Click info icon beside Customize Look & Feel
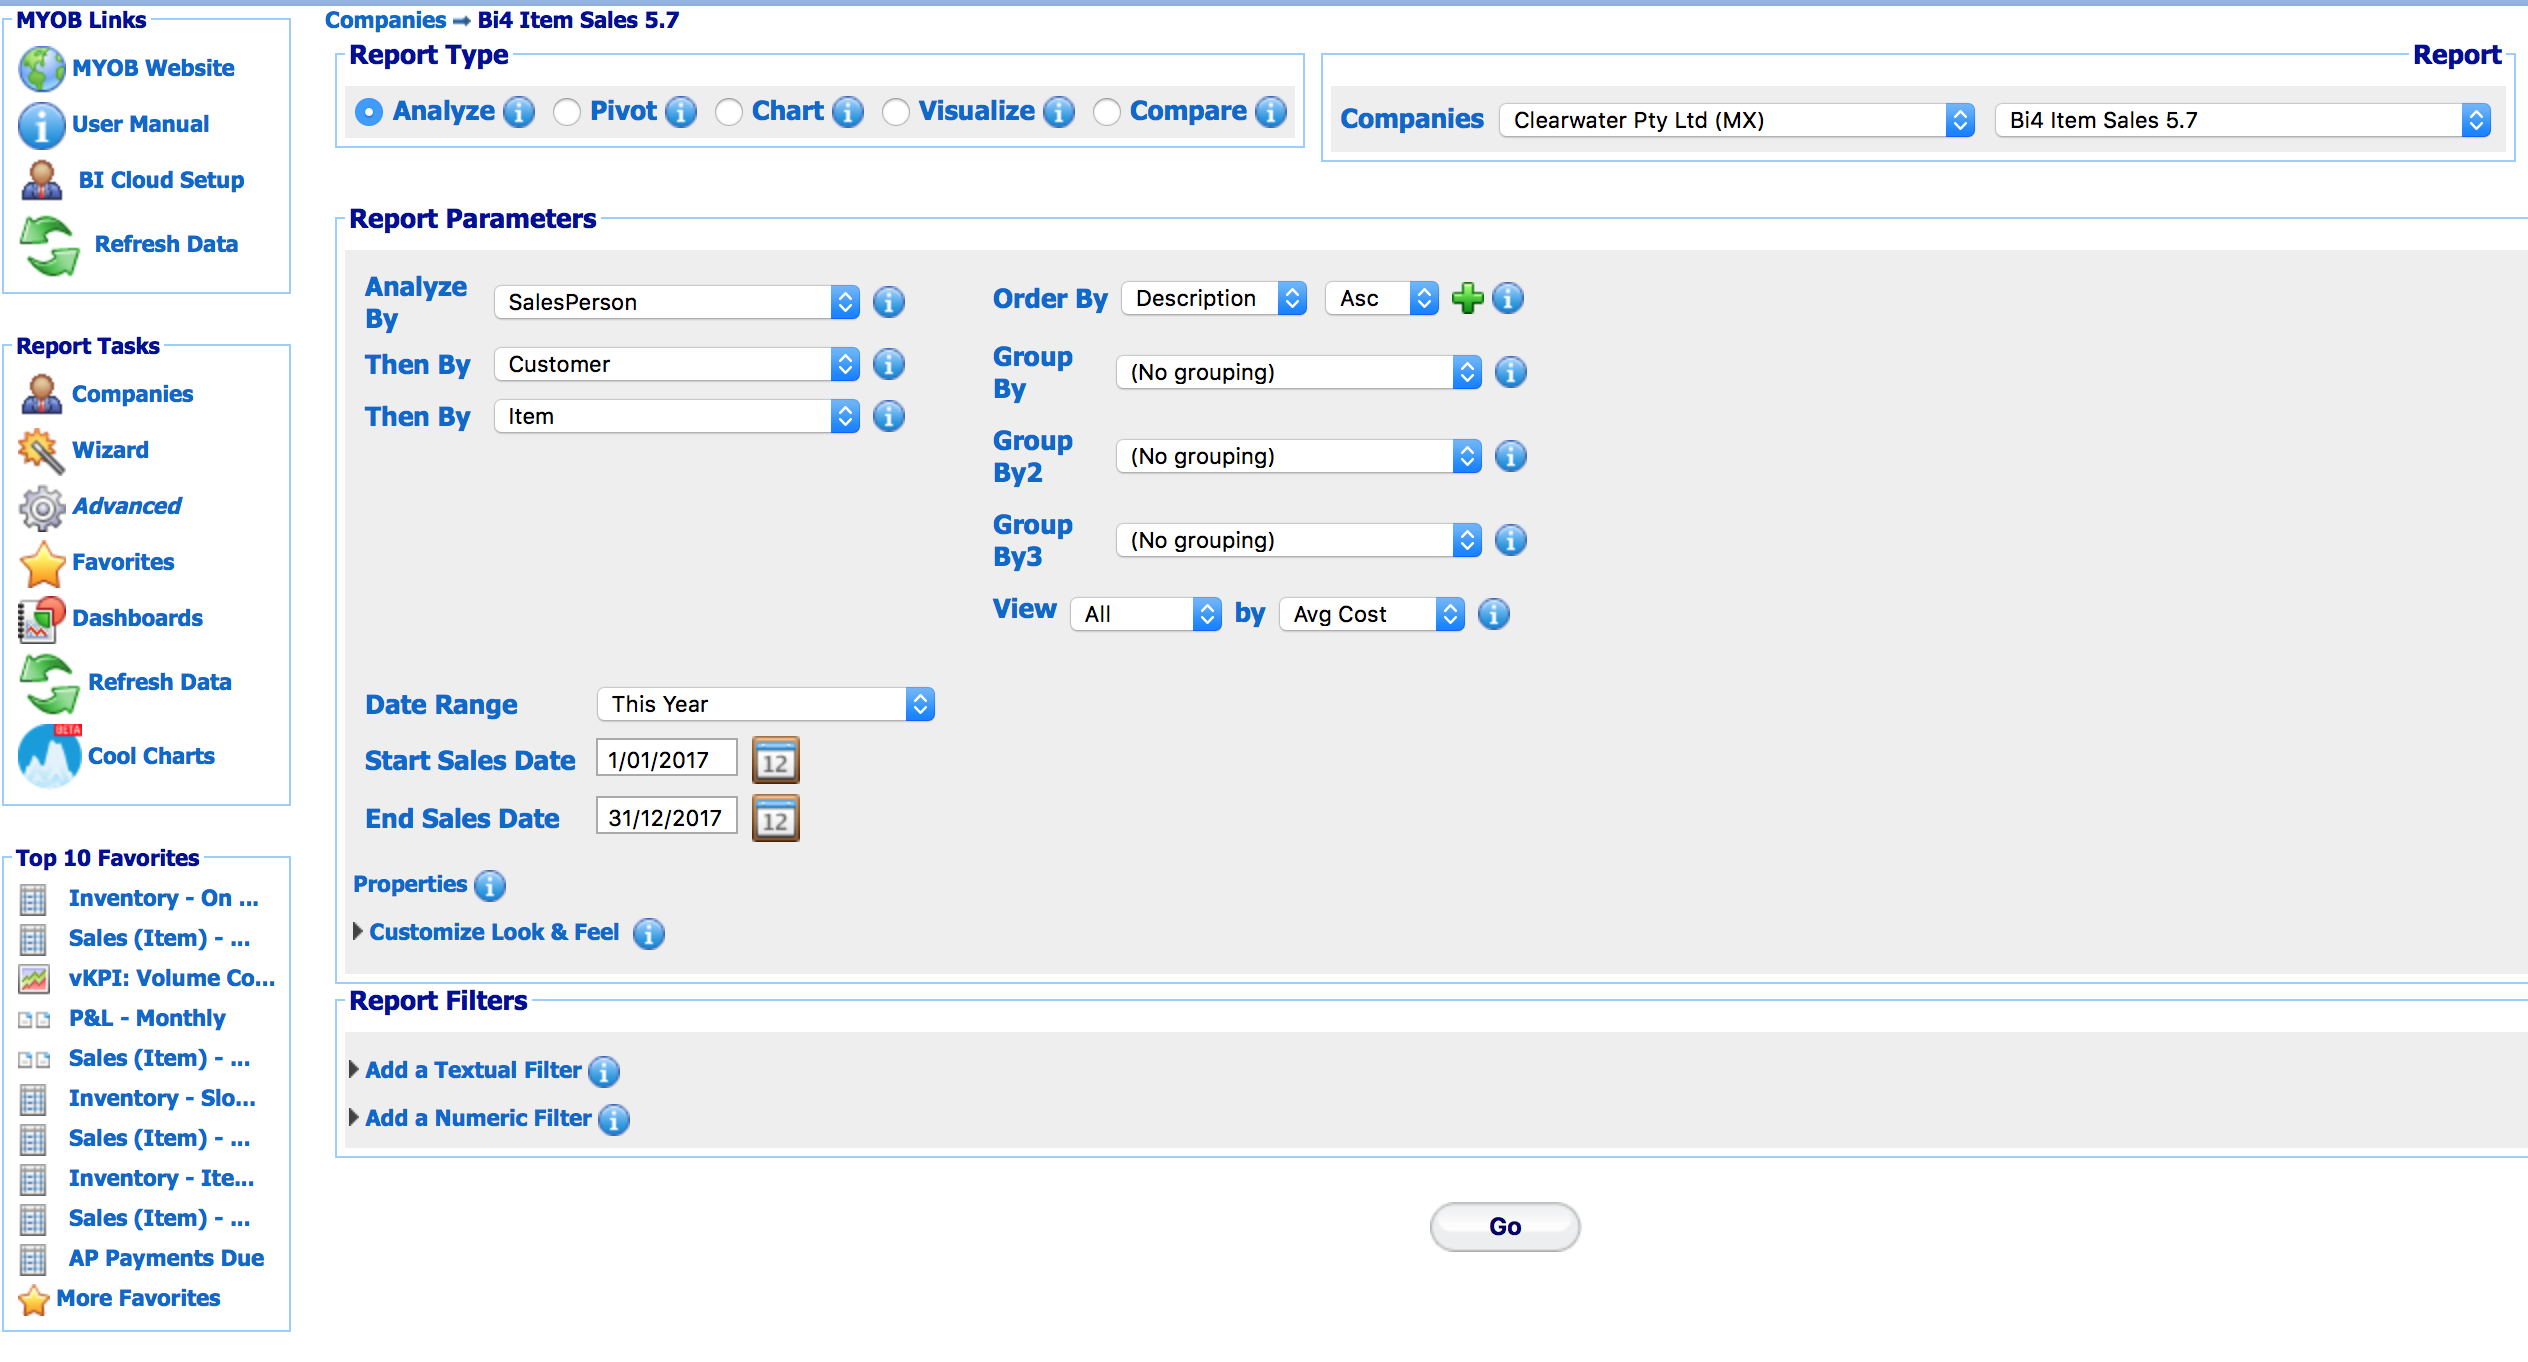Viewport: 2528px width, 1362px height. point(649,933)
